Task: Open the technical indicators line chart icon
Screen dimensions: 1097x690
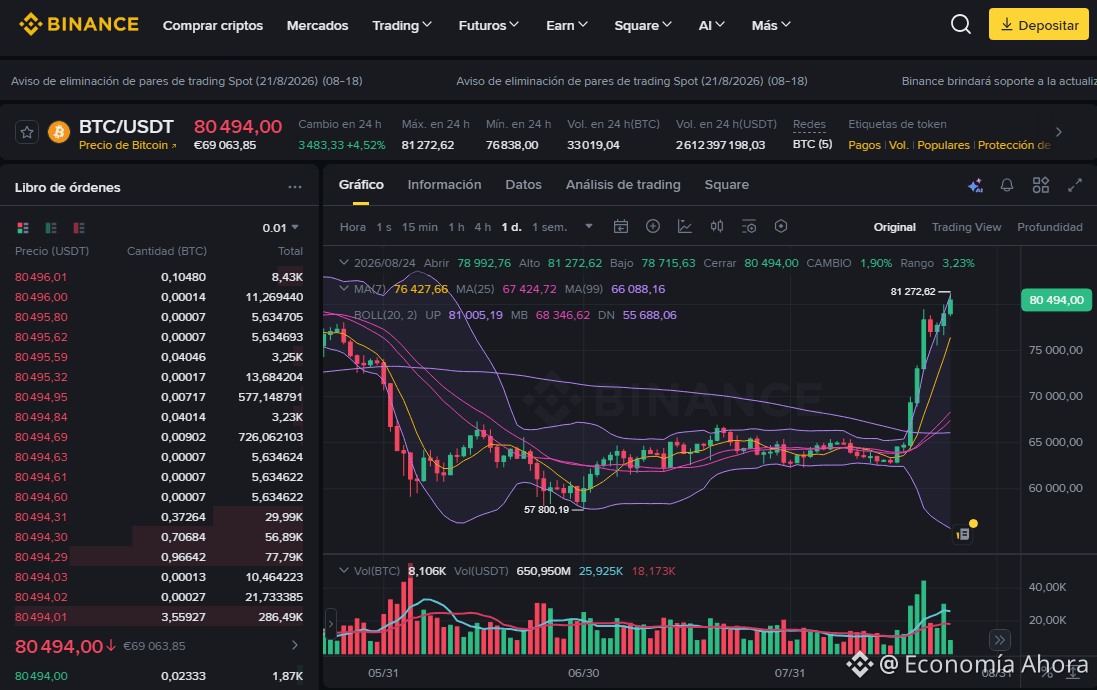Action: pos(685,226)
